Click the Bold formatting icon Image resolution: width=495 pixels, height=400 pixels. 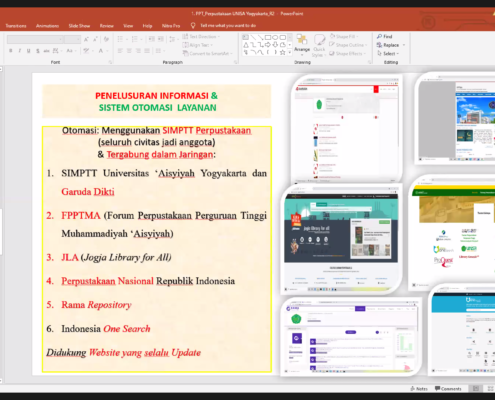tap(11, 51)
